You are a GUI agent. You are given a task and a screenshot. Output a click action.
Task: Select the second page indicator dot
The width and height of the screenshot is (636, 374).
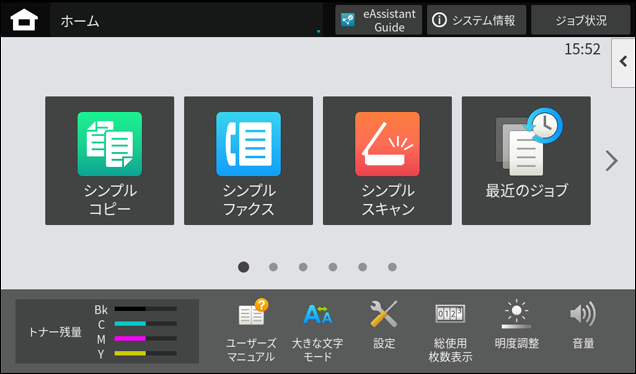point(273,267)
